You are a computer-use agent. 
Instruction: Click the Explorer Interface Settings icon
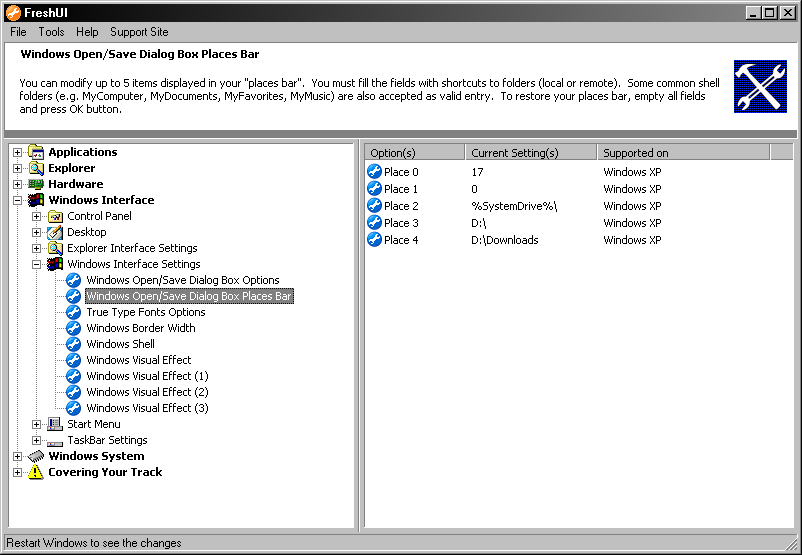[x=55, y=248]
